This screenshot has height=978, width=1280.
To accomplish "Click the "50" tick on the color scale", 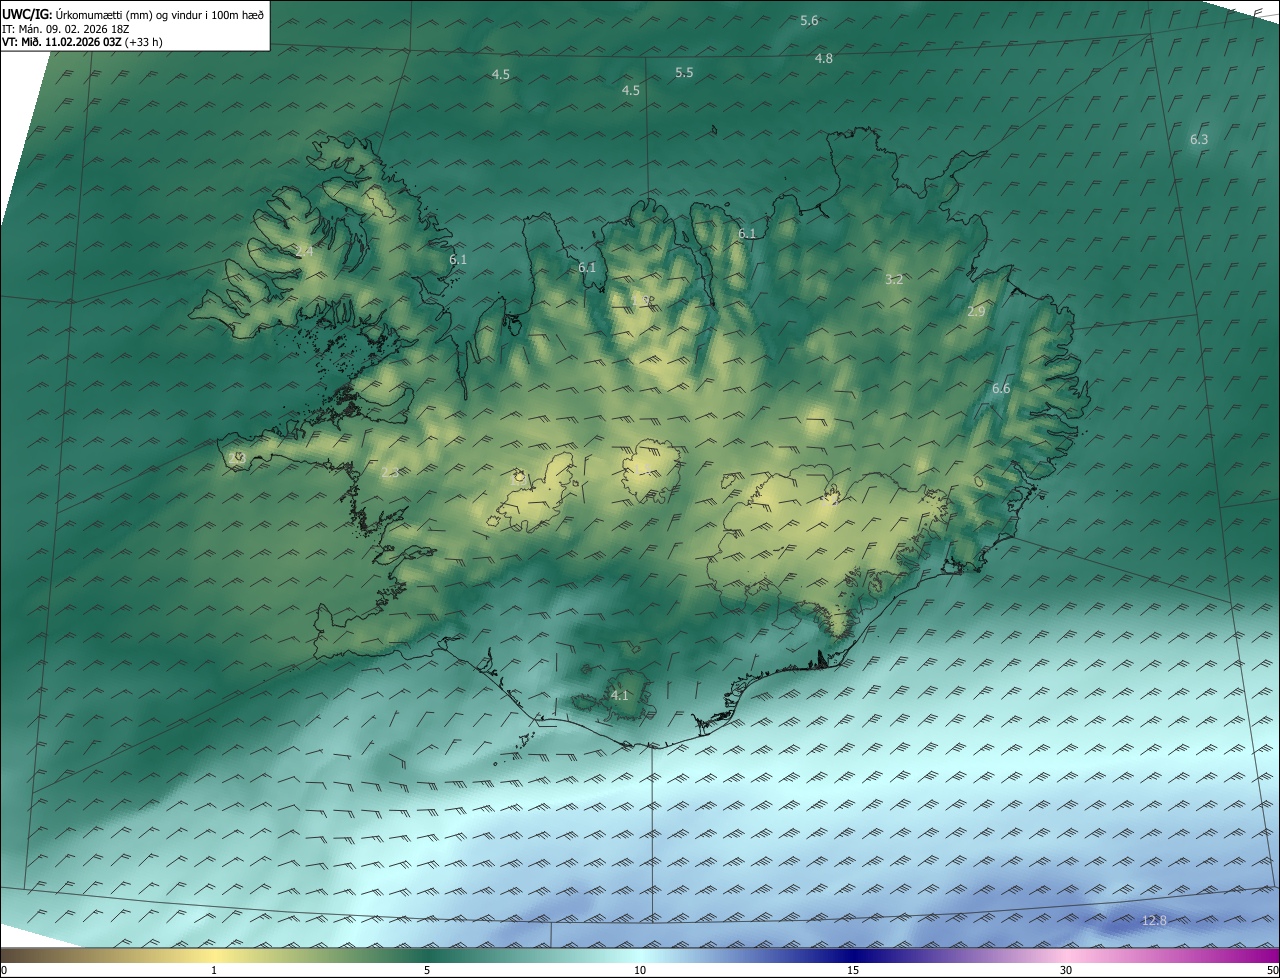I will (1272, 970).
